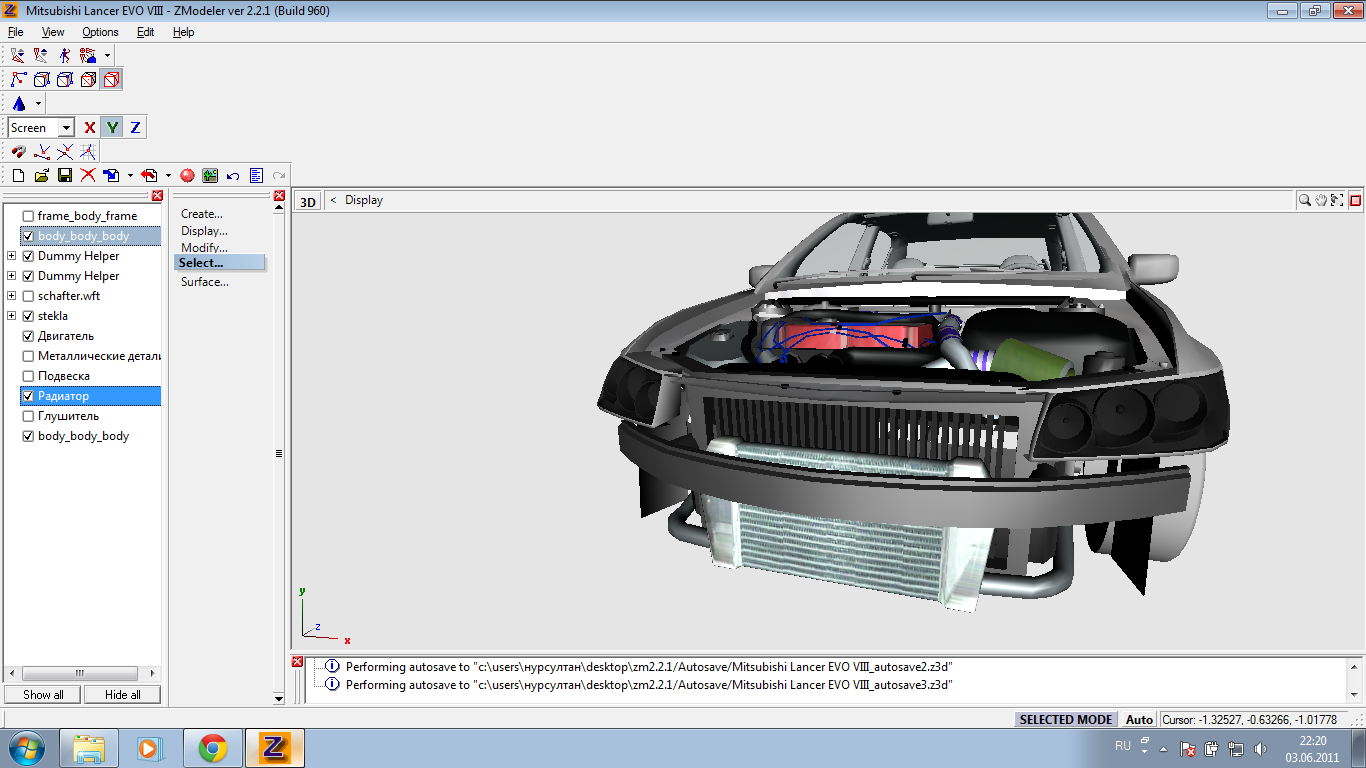
Task: Click the magnifier zoom icon in viewport
Action: pos(1305,200)
